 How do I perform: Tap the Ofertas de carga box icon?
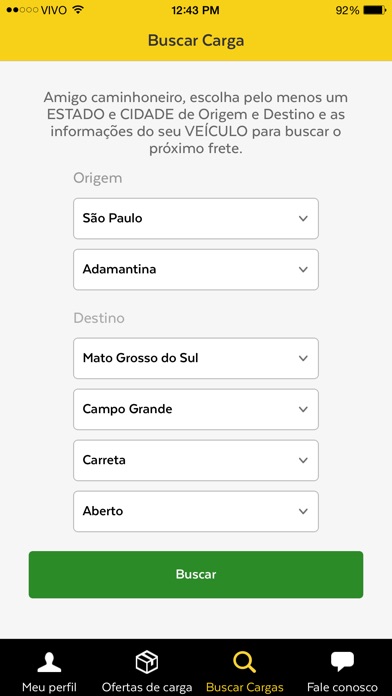(147, 663)
